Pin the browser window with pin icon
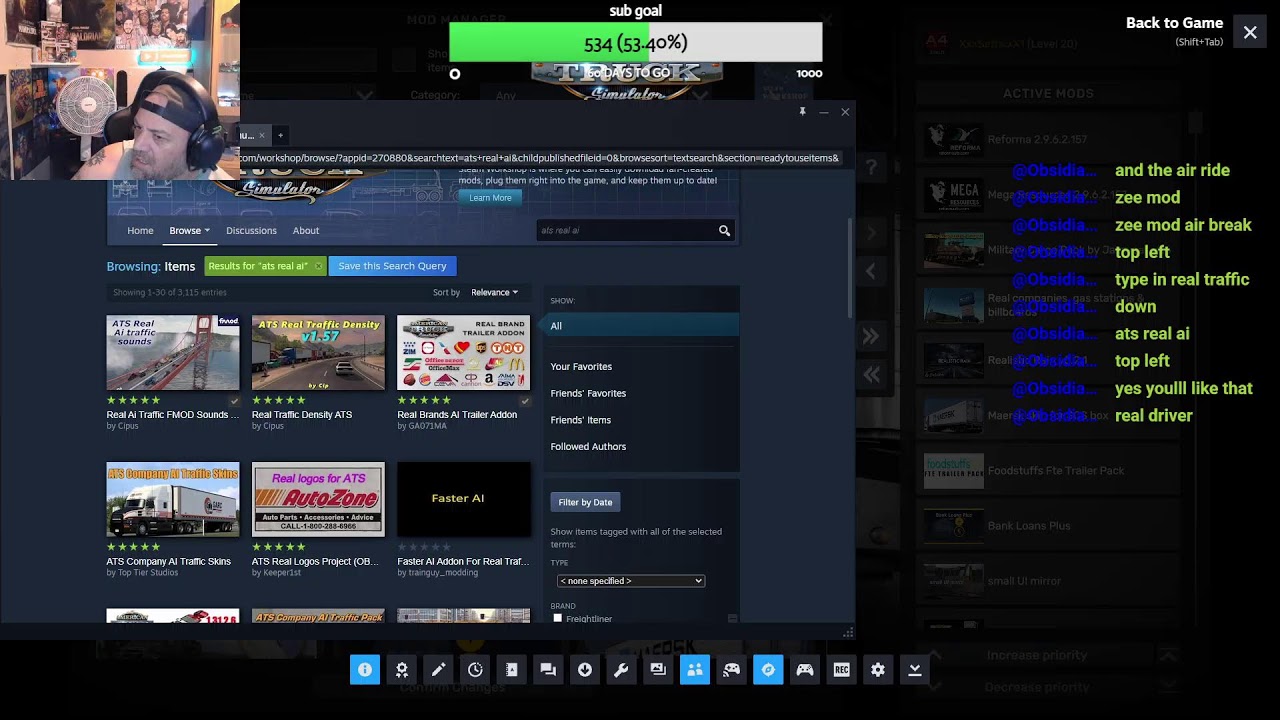 point(802,112)
